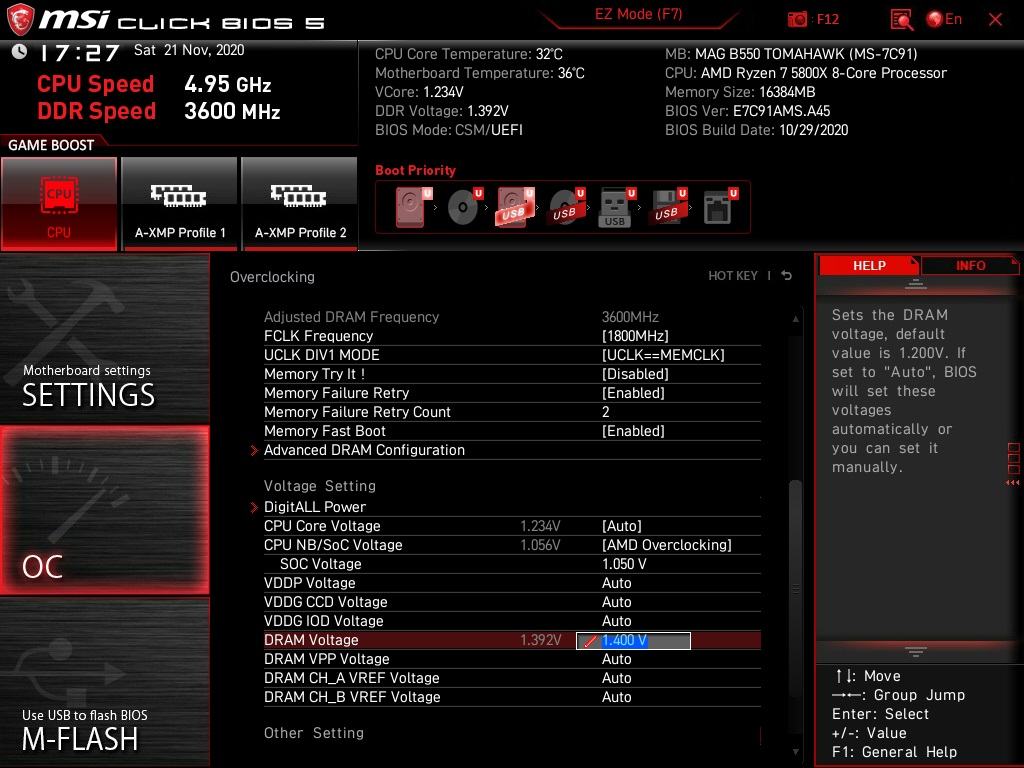This screenshot has width=1024, height=768.
Task: Open the HOT KEY menu
Action: [x=733, y=276]
